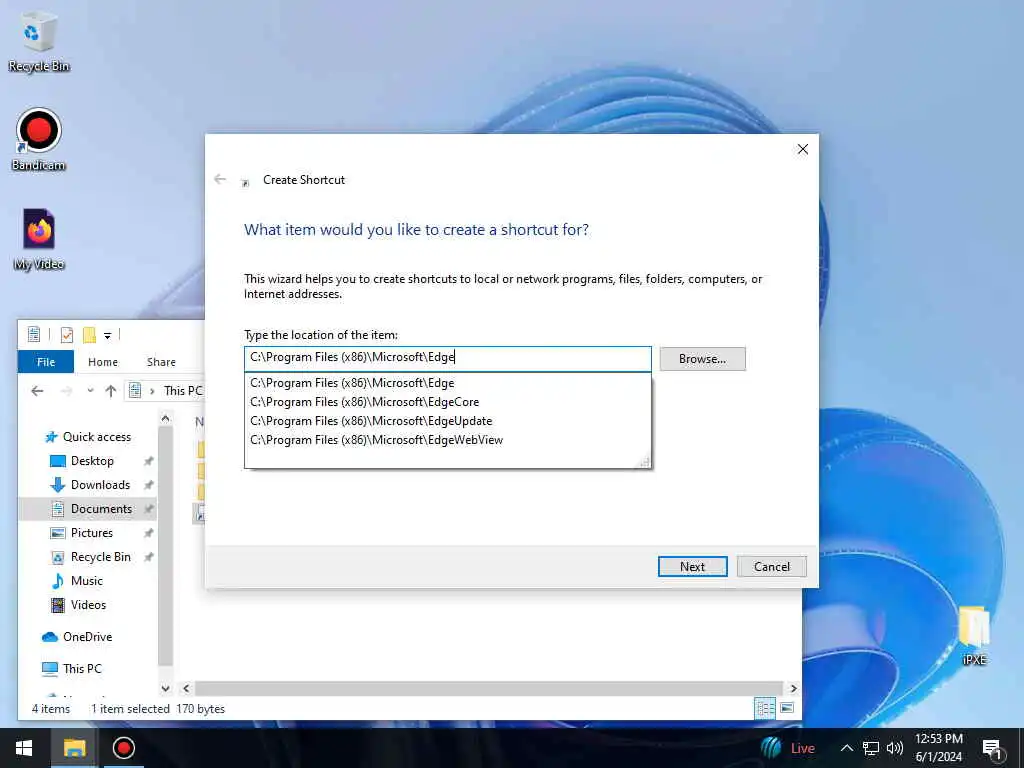Choose the Microsoft\Edge path suggestion
The image size is (1024, 768).
pyautogui.click(x=447, y=383)
